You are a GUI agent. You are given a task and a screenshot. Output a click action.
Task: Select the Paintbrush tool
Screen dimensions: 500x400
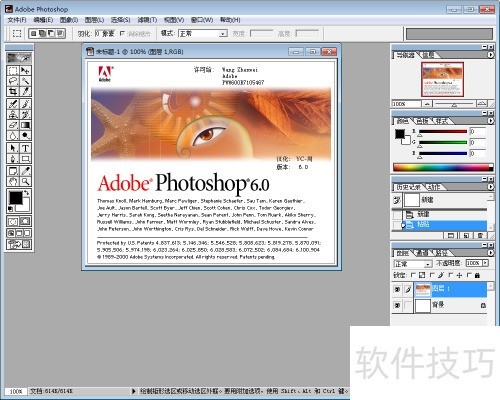point(25,104)
